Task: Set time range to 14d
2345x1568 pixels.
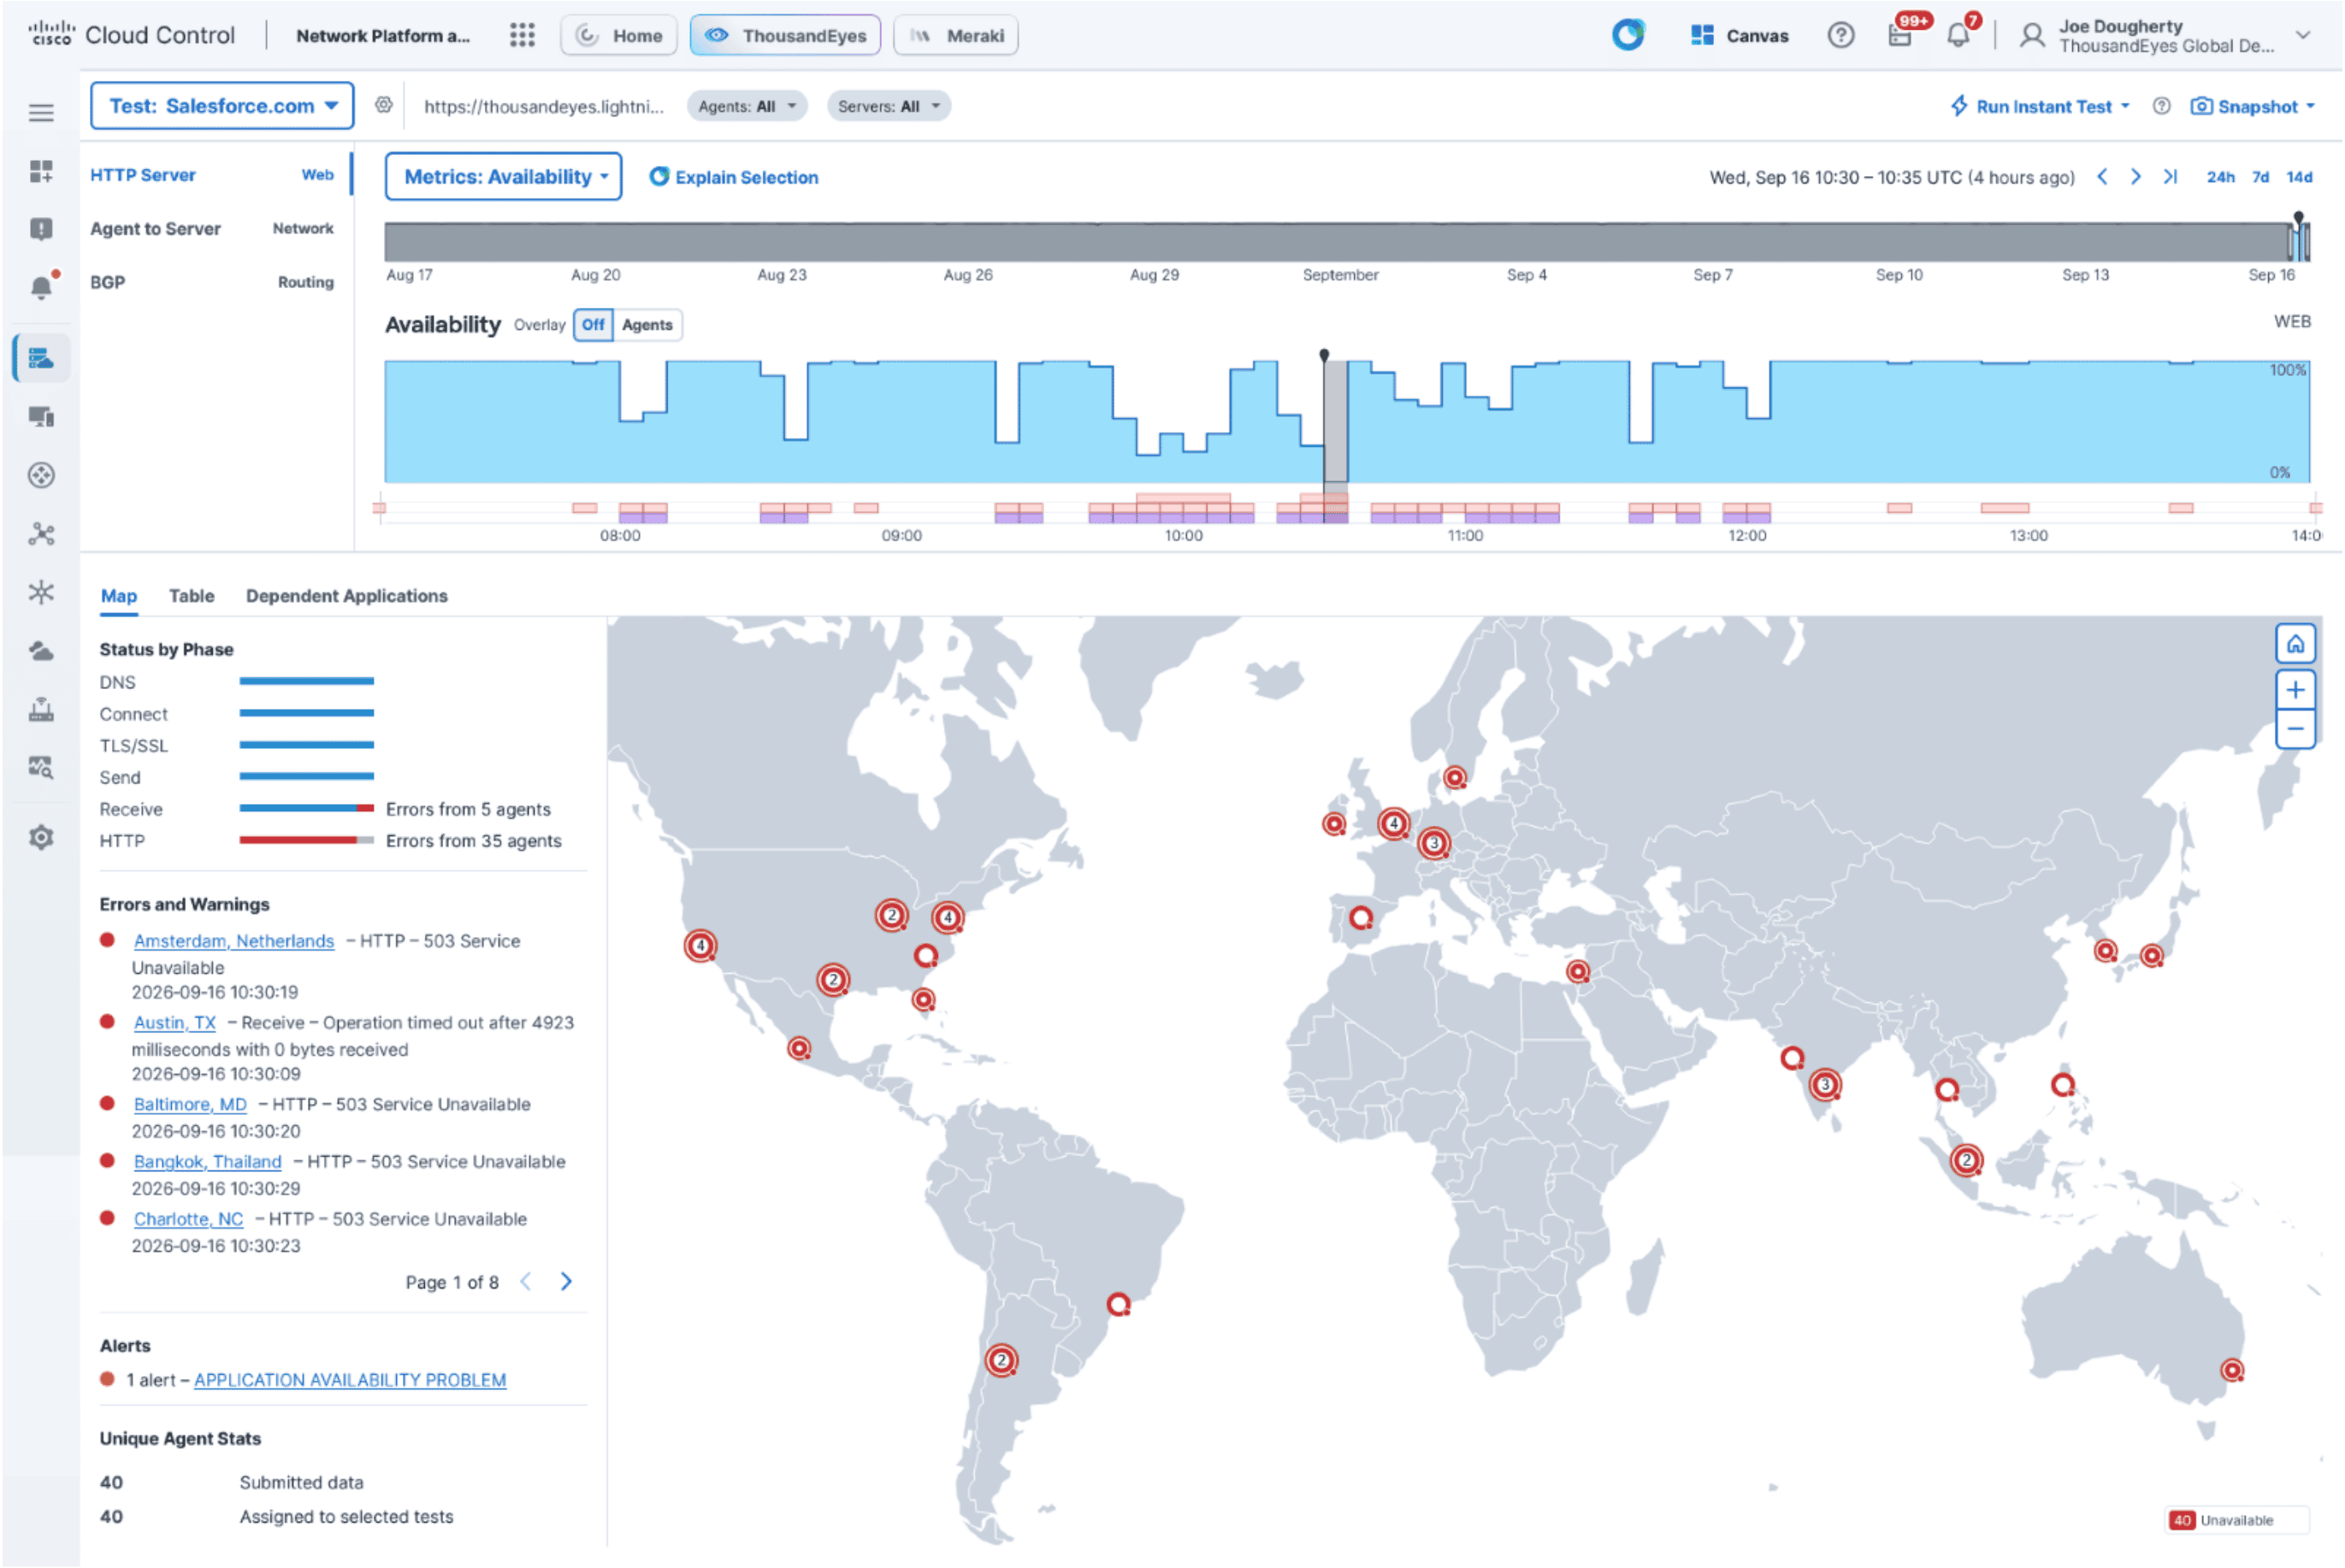Action: (2299, 177)
